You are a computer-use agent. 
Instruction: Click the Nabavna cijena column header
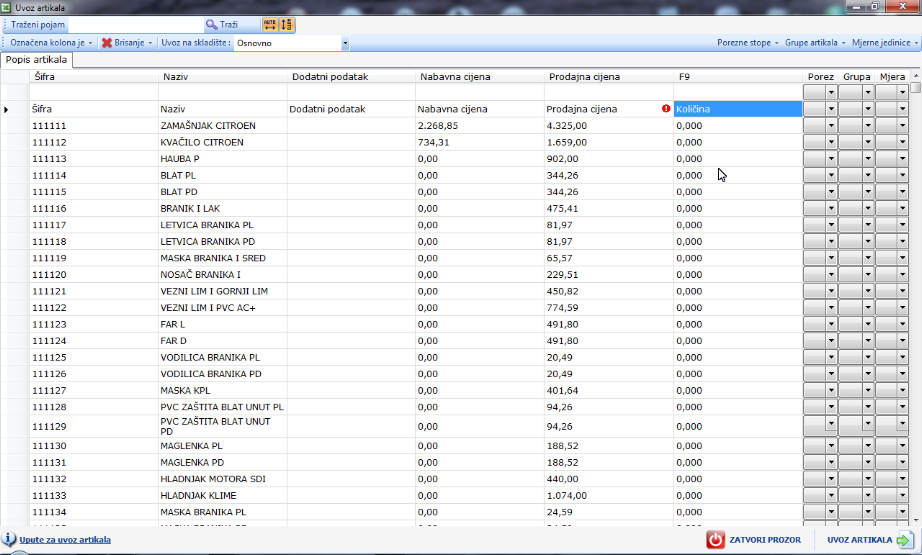point(480,76)
